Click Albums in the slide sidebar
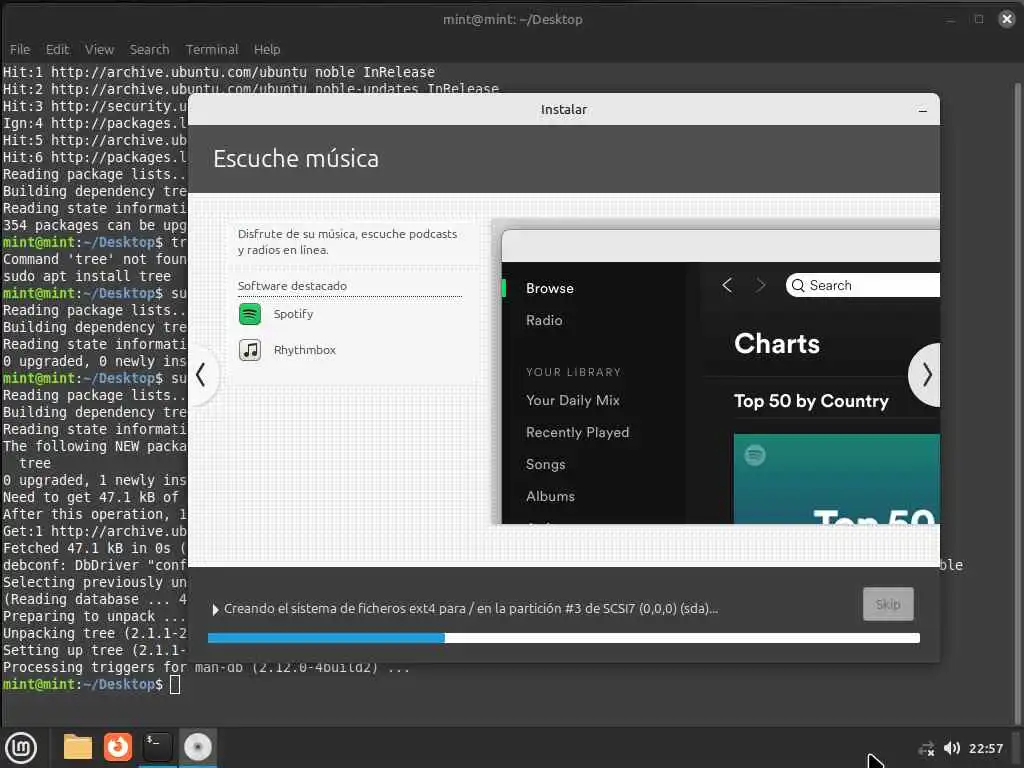Viewport: 1024px width, 768px height. (x=550, y=496)
